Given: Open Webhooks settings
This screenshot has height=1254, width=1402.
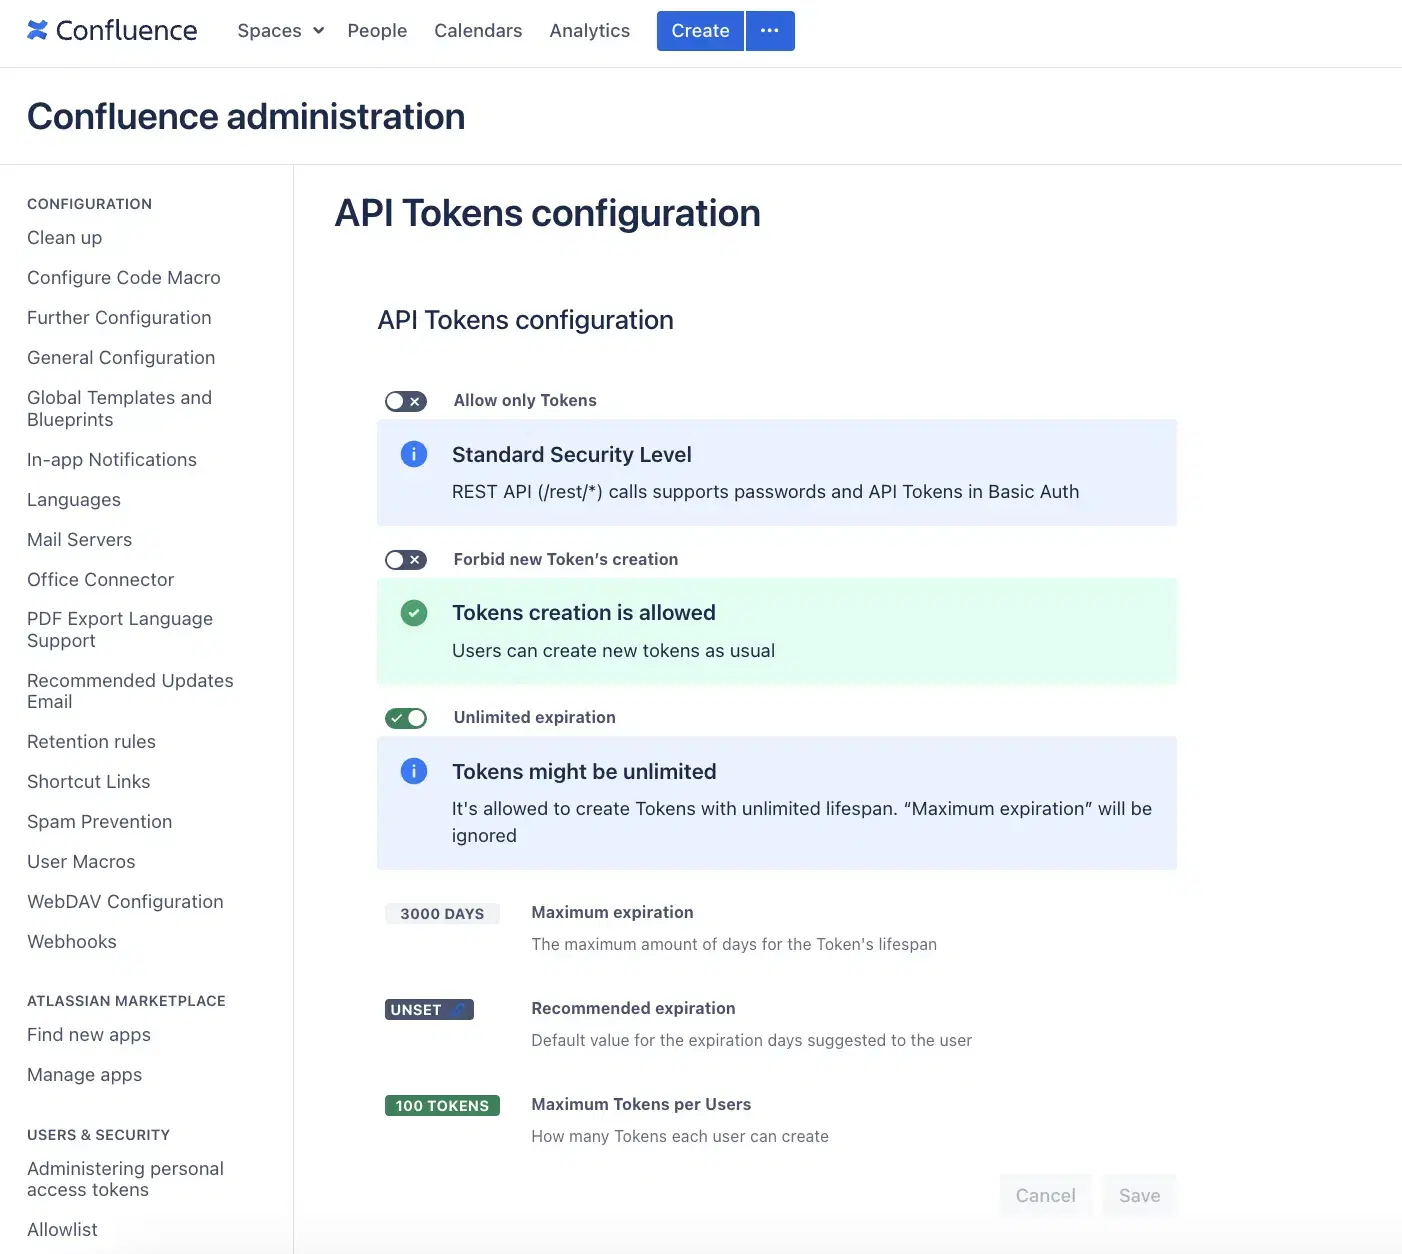Looking at the screenshot, I should (x=72, y=942).
